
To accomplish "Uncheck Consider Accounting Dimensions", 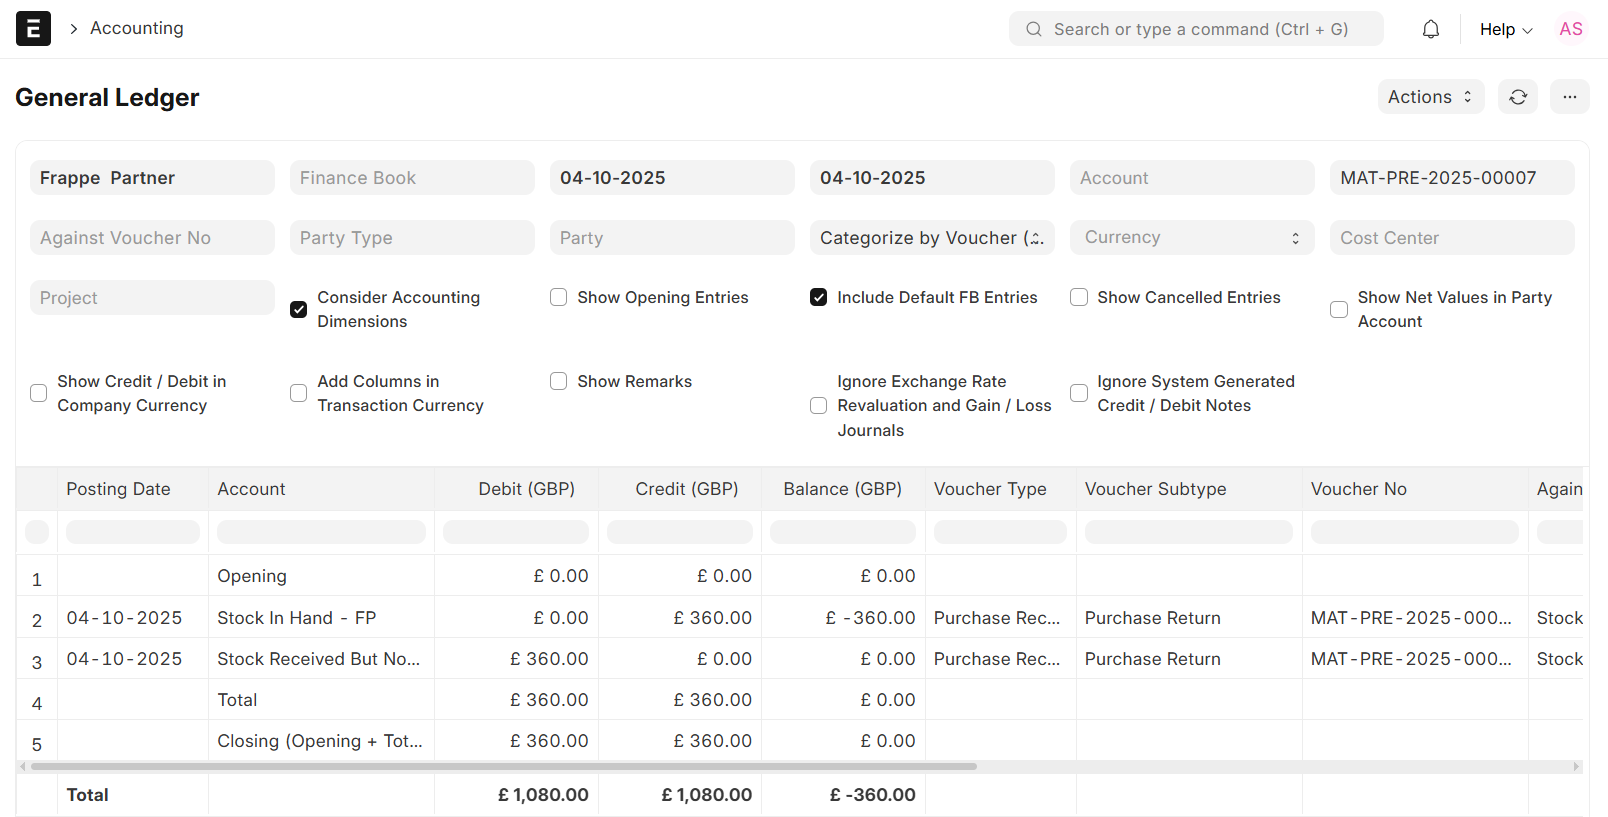I will 299,310.
